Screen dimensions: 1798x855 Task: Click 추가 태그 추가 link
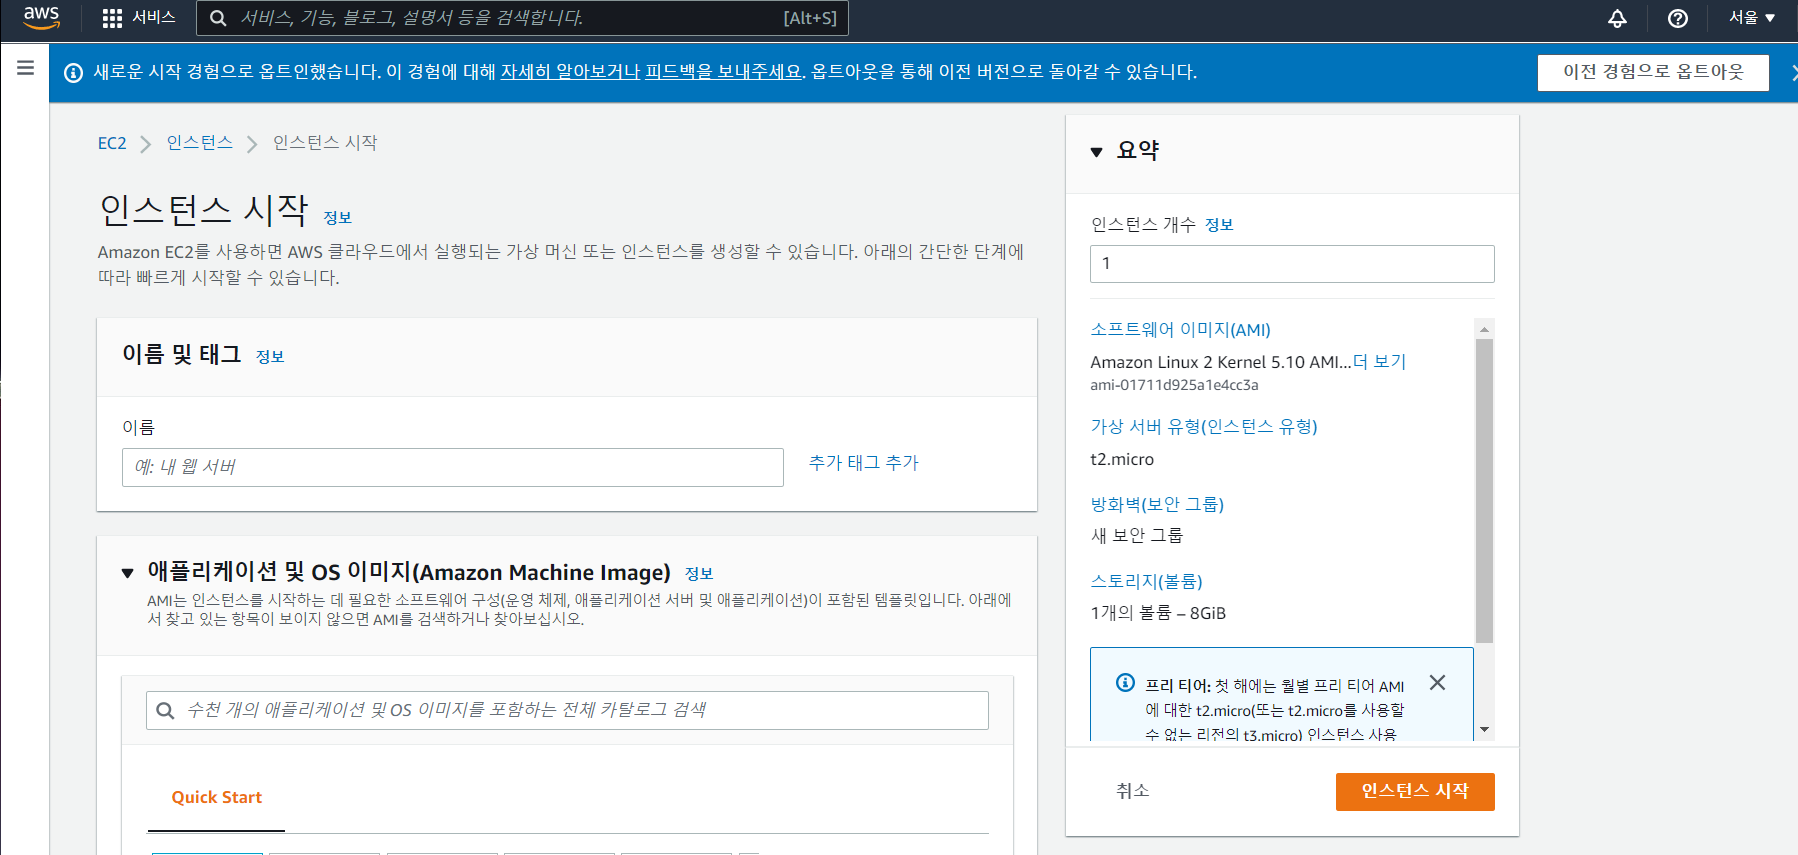point(863,463)
